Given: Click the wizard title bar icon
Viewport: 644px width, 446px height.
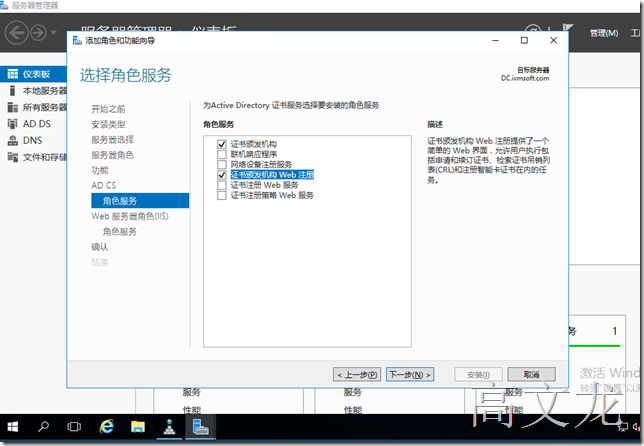Looking at the screenshot, I should tap(77, 40).
